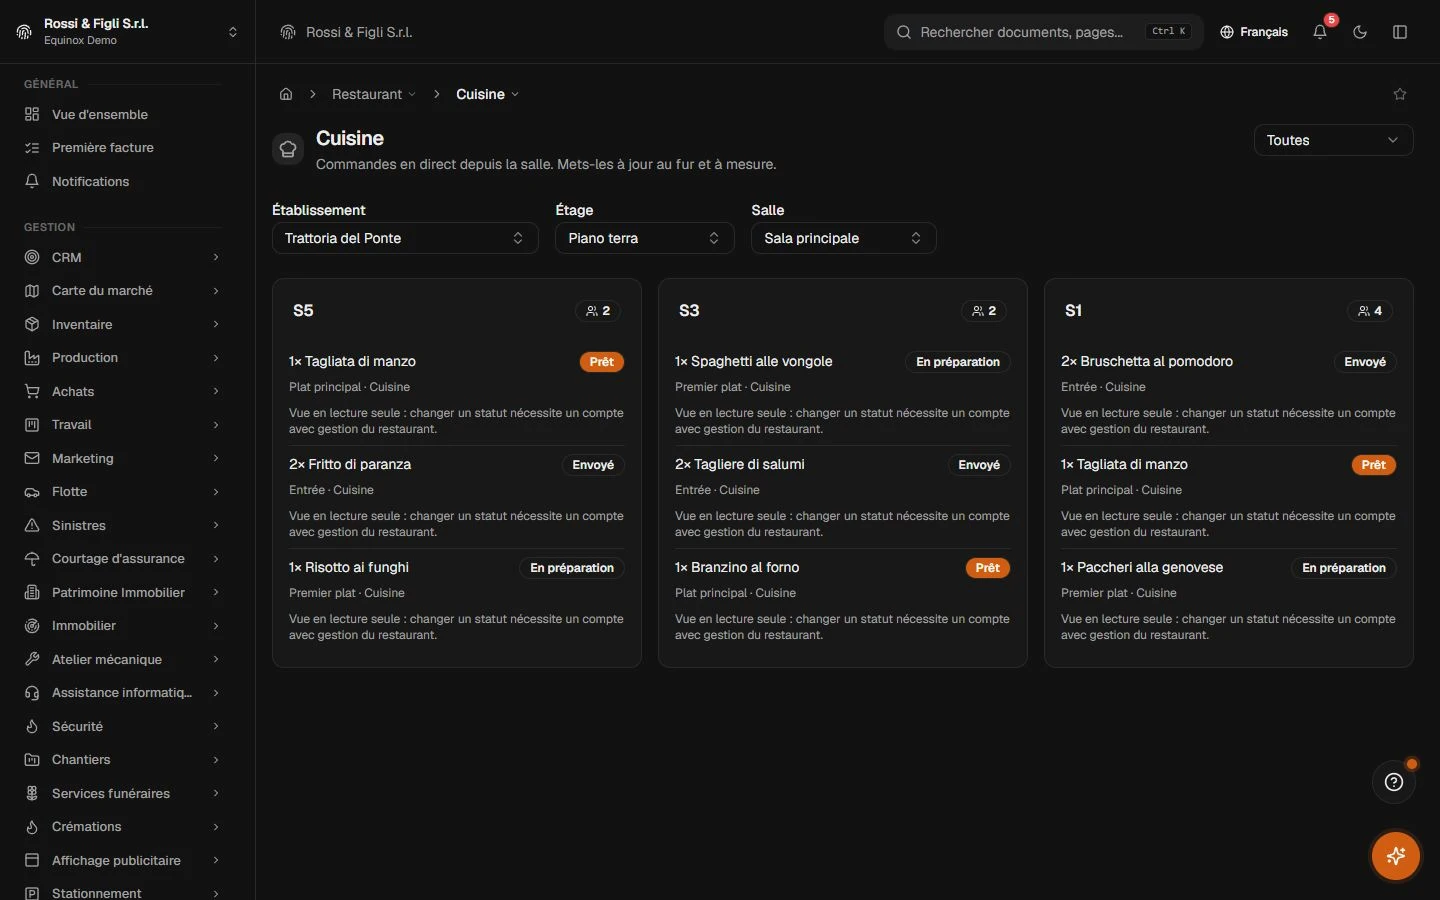
Task: Change language via the Français button
Action: point(1254,32)
